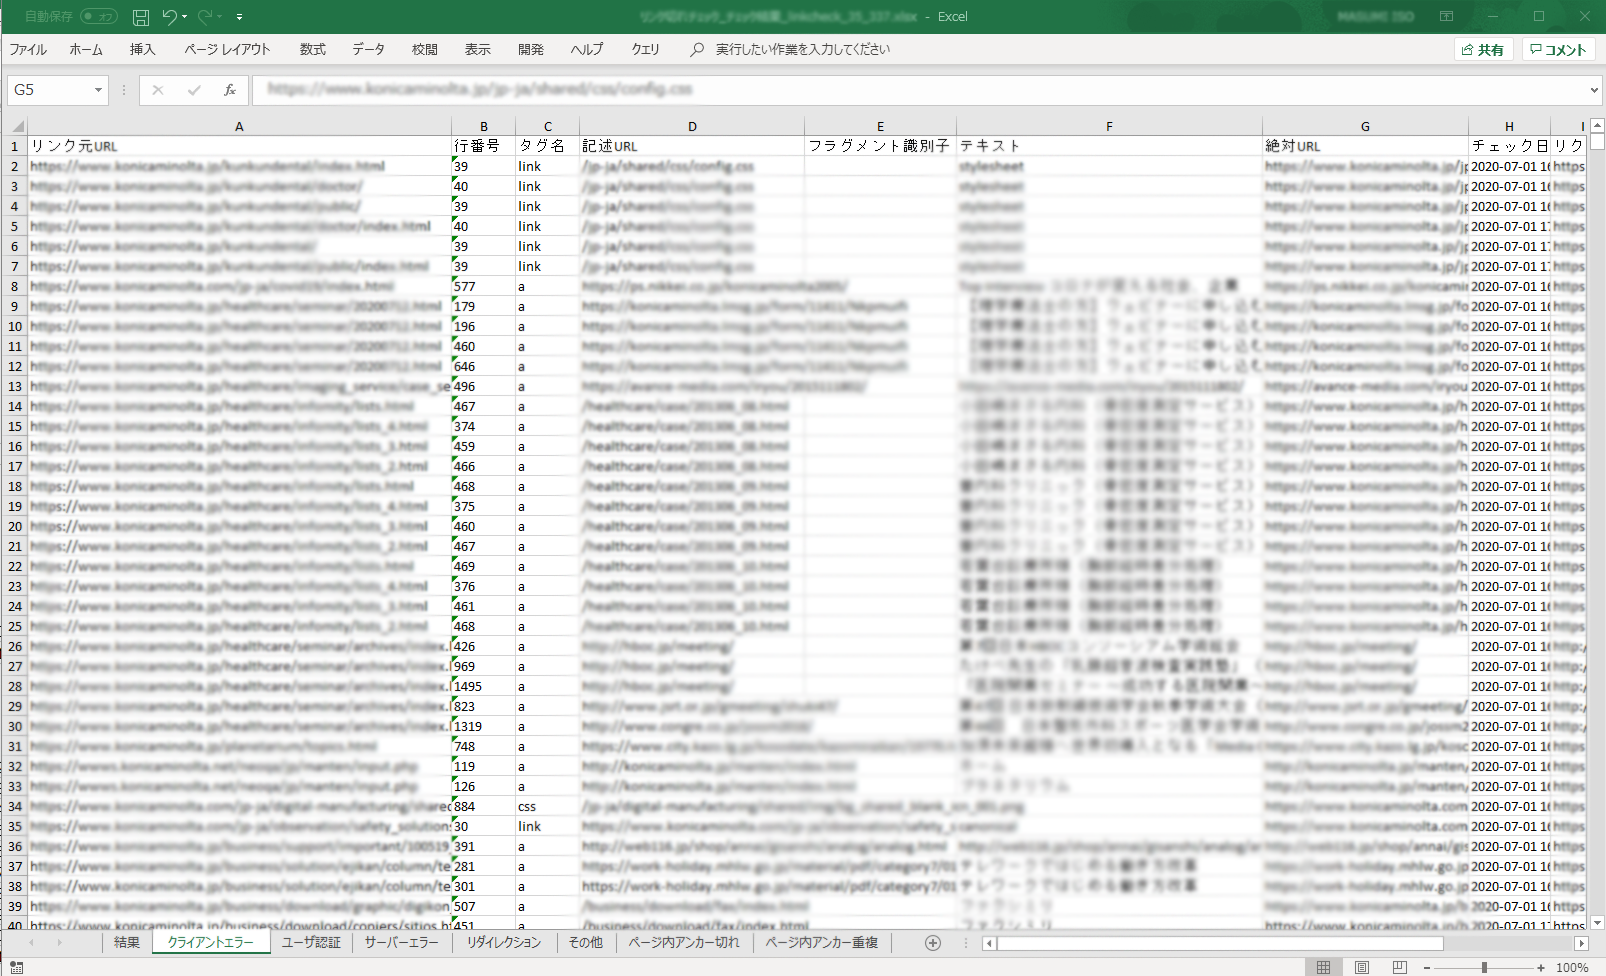Click the vertical scrollbar down arrow

click(x=1597, y=922)
